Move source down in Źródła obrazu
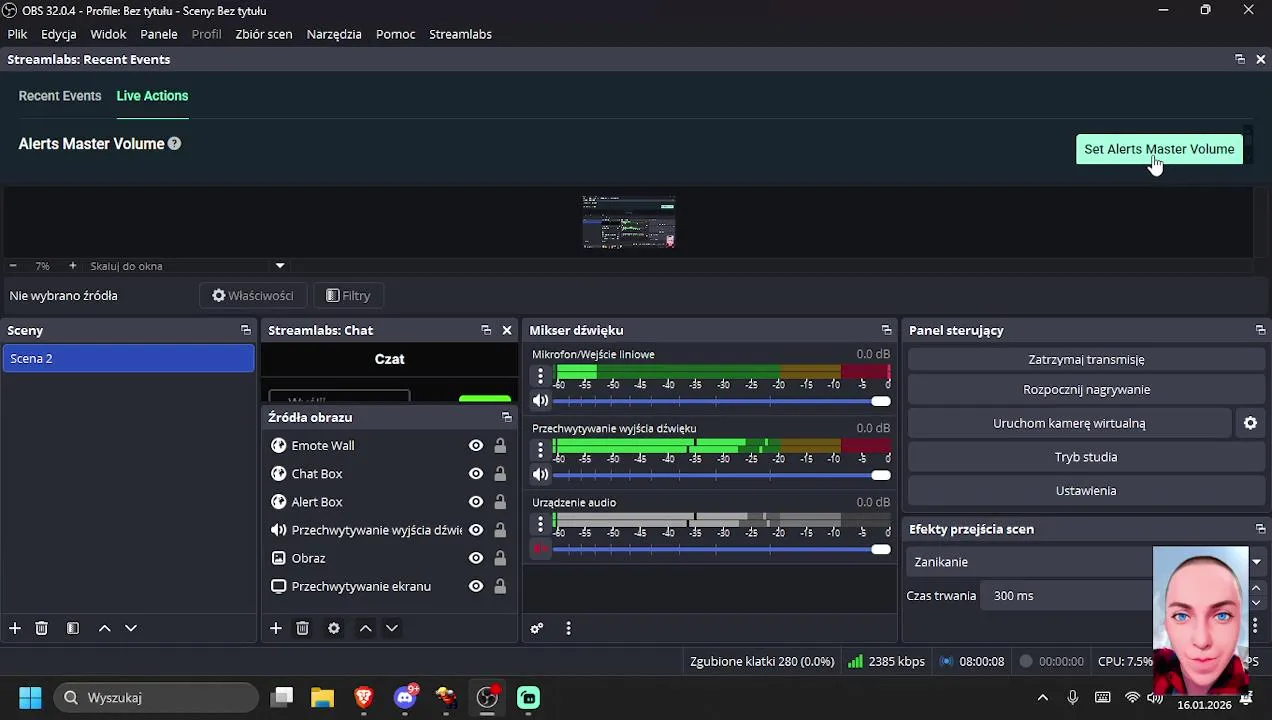Screen dimensions: 1272x720 [391, 628]
